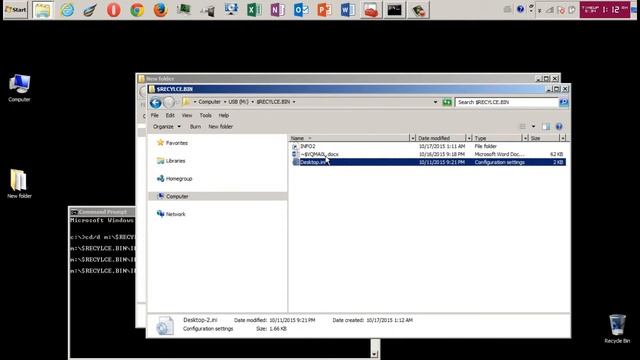This screenshot has width=640, height=360.
Task: Open the view options dropdown arrow
Action: pos(533,127)
